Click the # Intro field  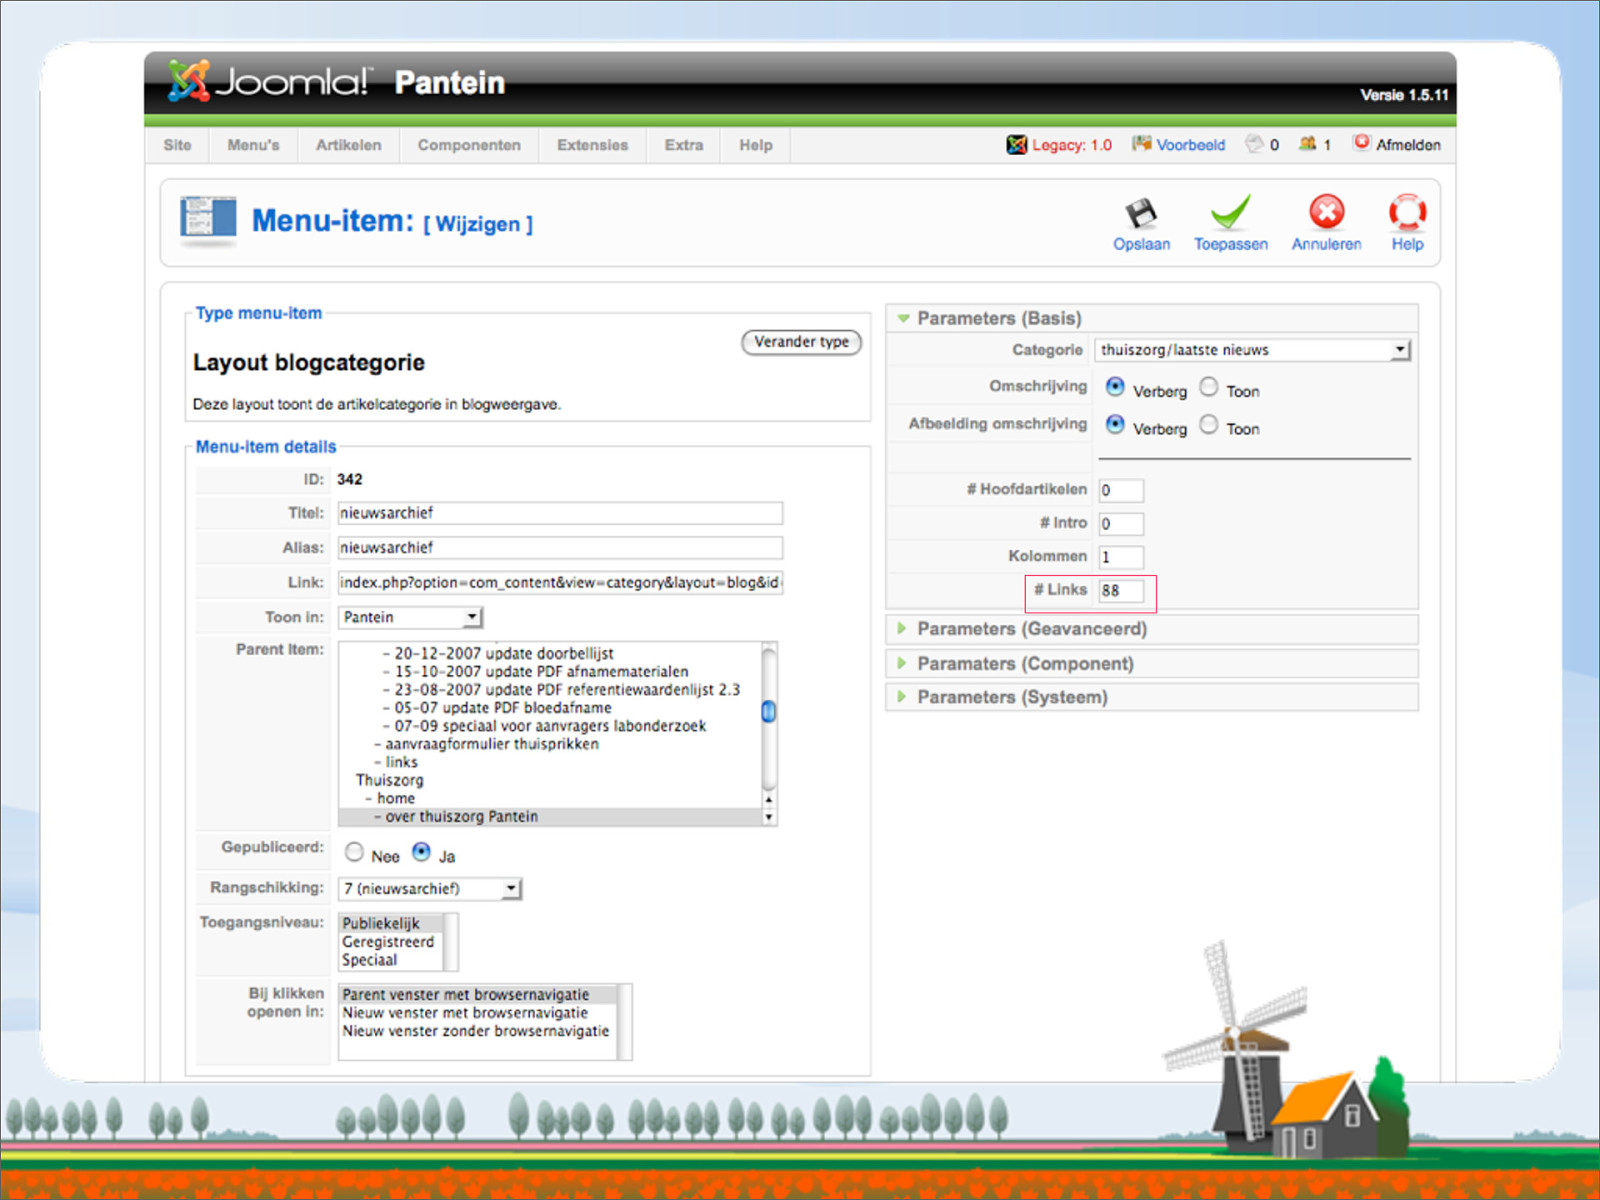coord(1121,523)
